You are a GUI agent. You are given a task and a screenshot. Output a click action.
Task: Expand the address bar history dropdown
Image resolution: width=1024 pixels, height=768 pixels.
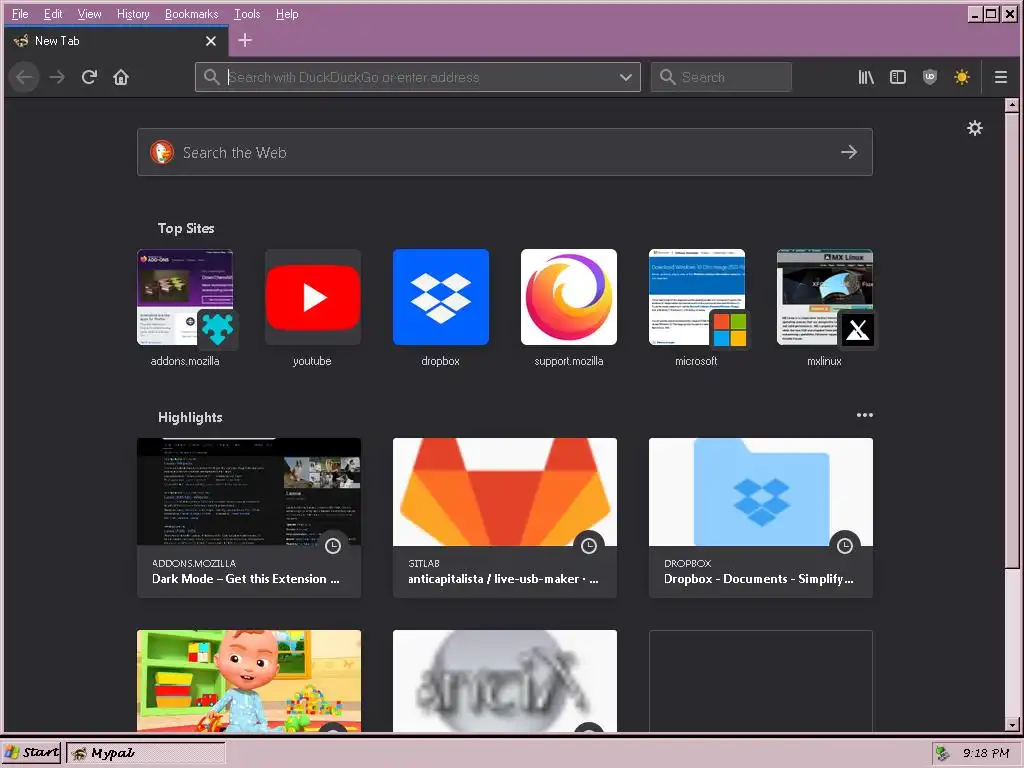(626, 77)
